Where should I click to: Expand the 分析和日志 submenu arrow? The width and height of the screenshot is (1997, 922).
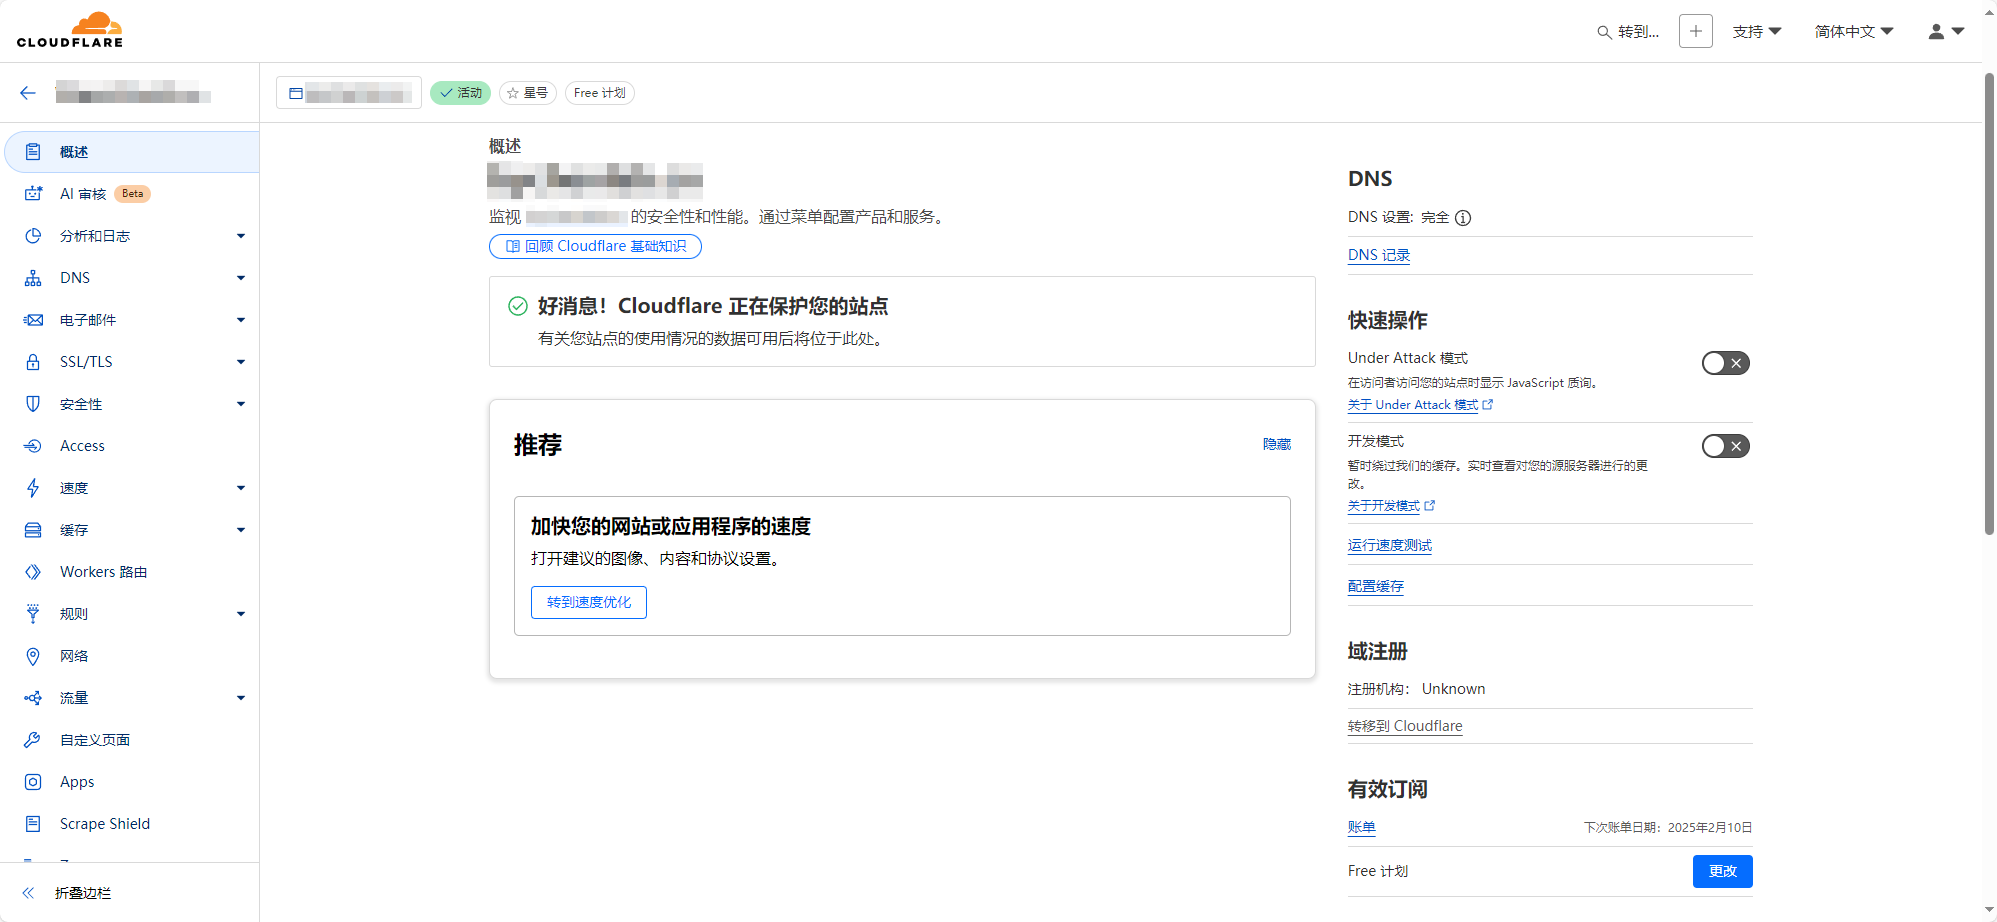point(241,236)
